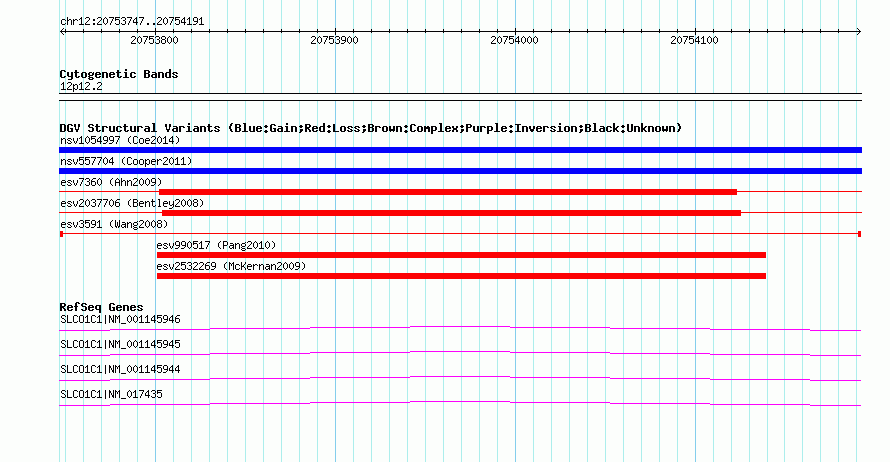Viewport: 890px width, 462px height.
Task: Click the magenta gene line for NM_001145946
Action: [x=460, y=328]
